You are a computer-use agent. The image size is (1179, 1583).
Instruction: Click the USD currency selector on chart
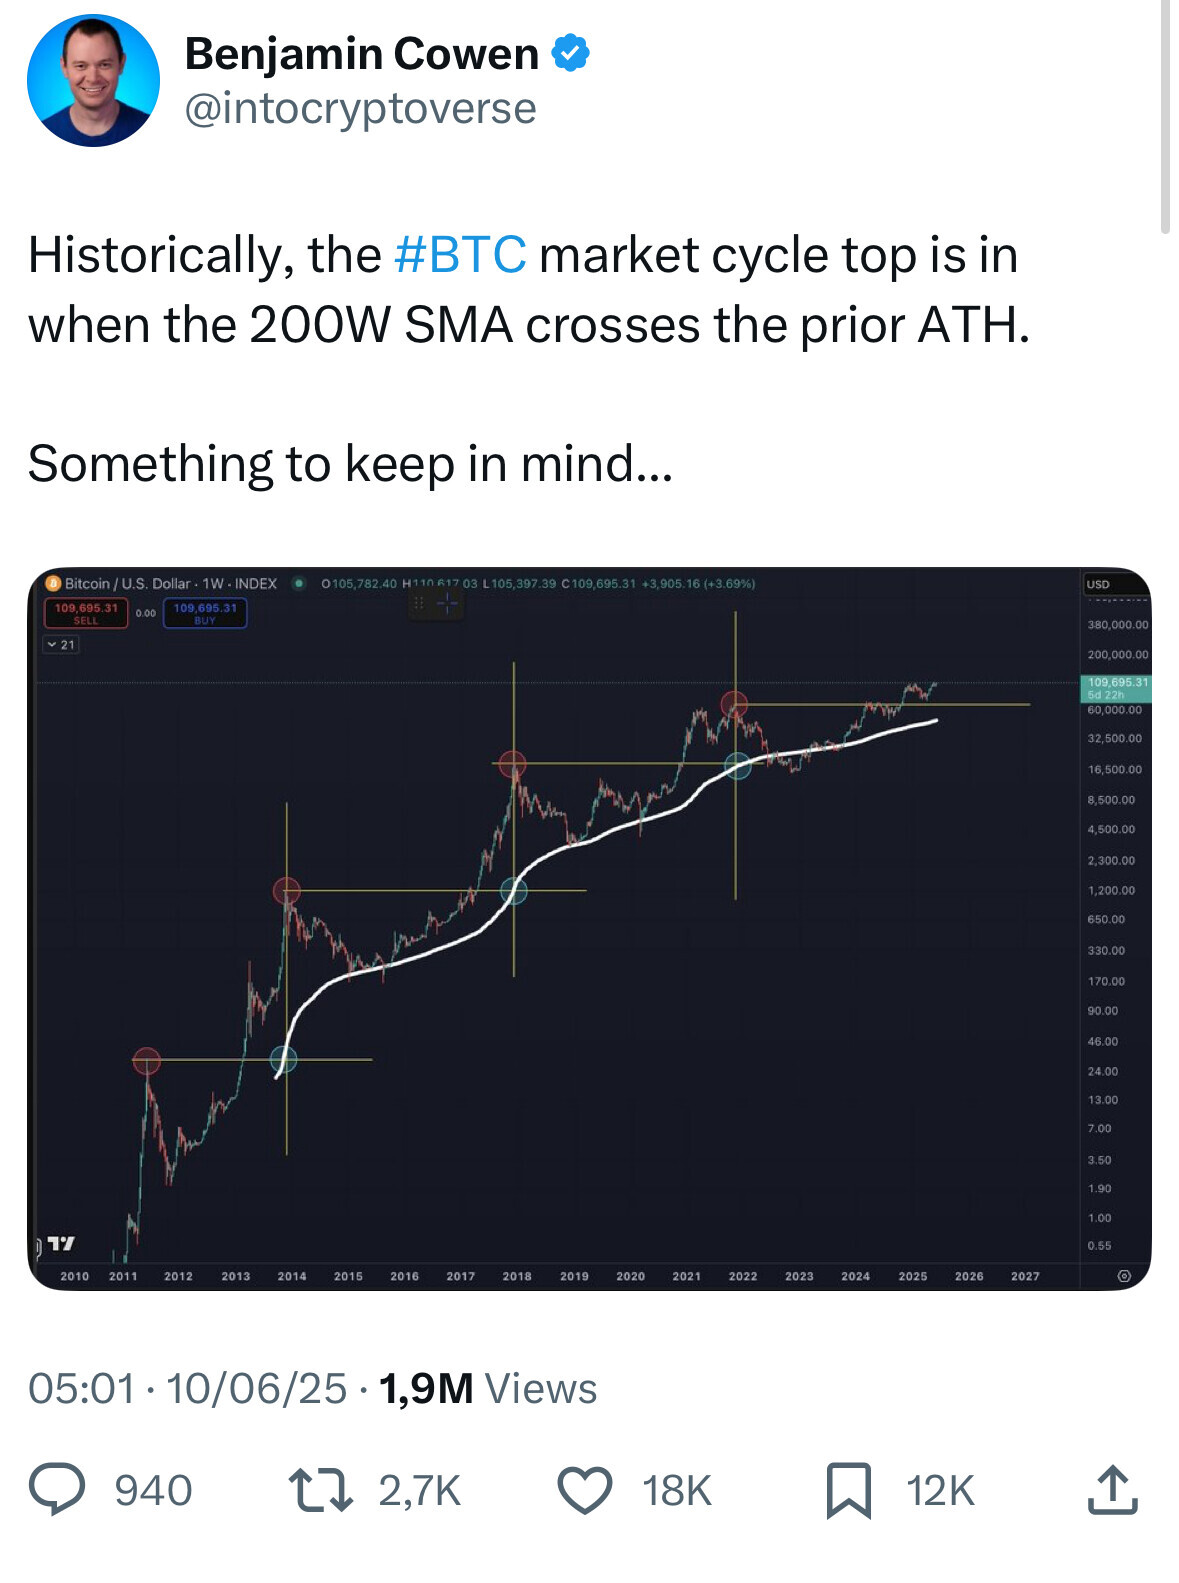1098,584
